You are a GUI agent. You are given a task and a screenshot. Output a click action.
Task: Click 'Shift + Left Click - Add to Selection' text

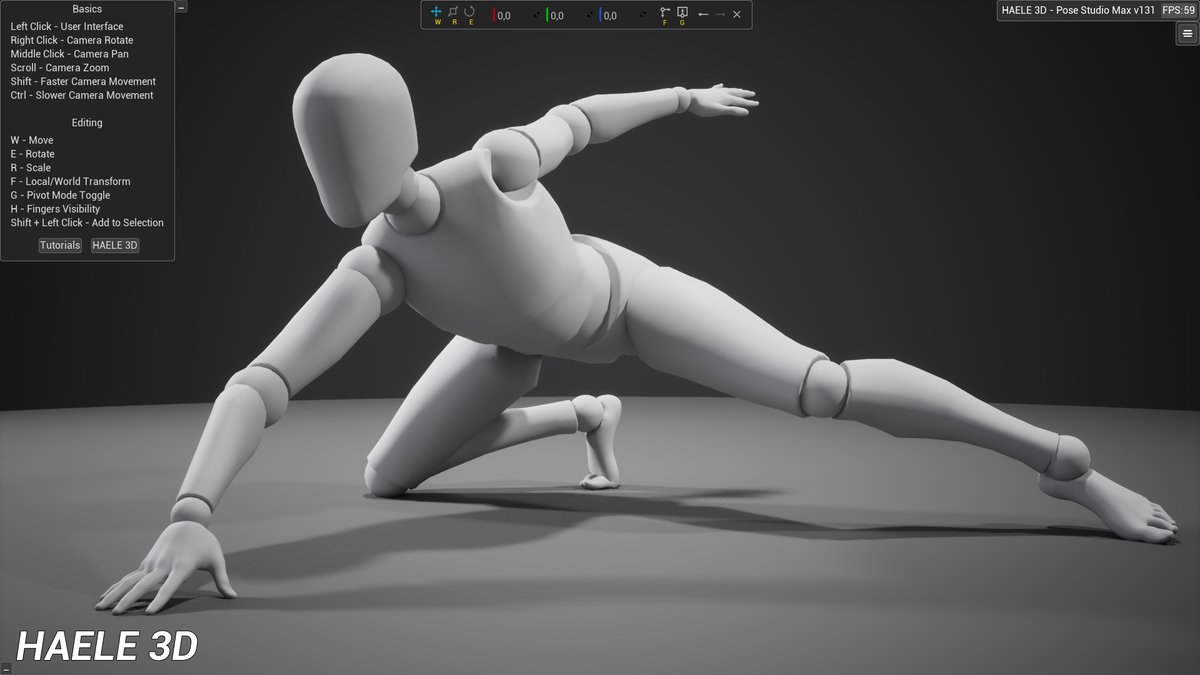(x=87, y=223)
